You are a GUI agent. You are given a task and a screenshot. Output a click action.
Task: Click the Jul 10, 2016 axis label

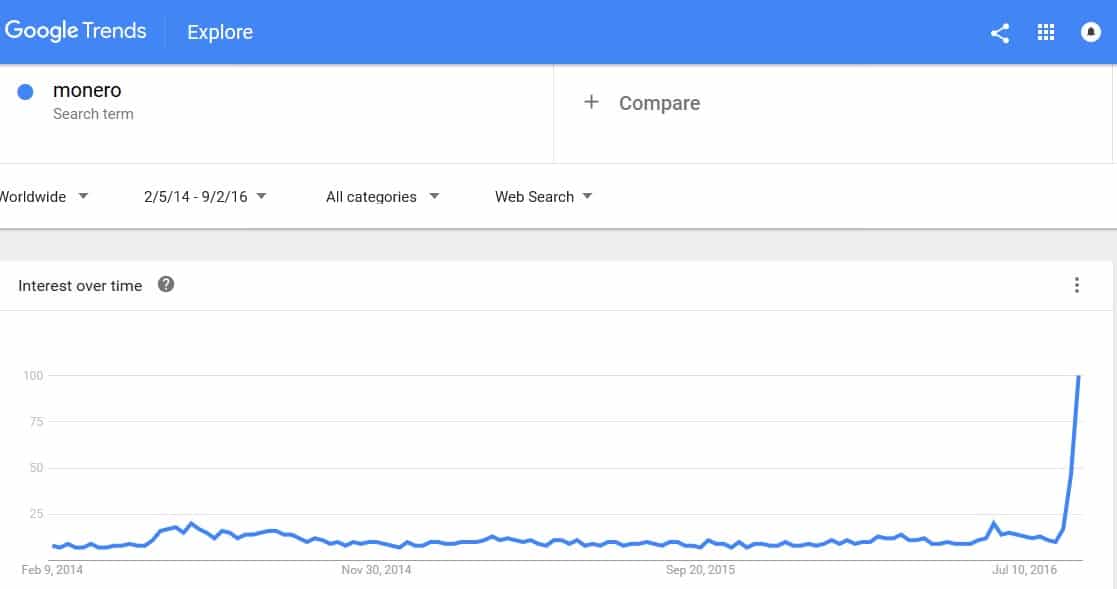tap(1024, 570)
